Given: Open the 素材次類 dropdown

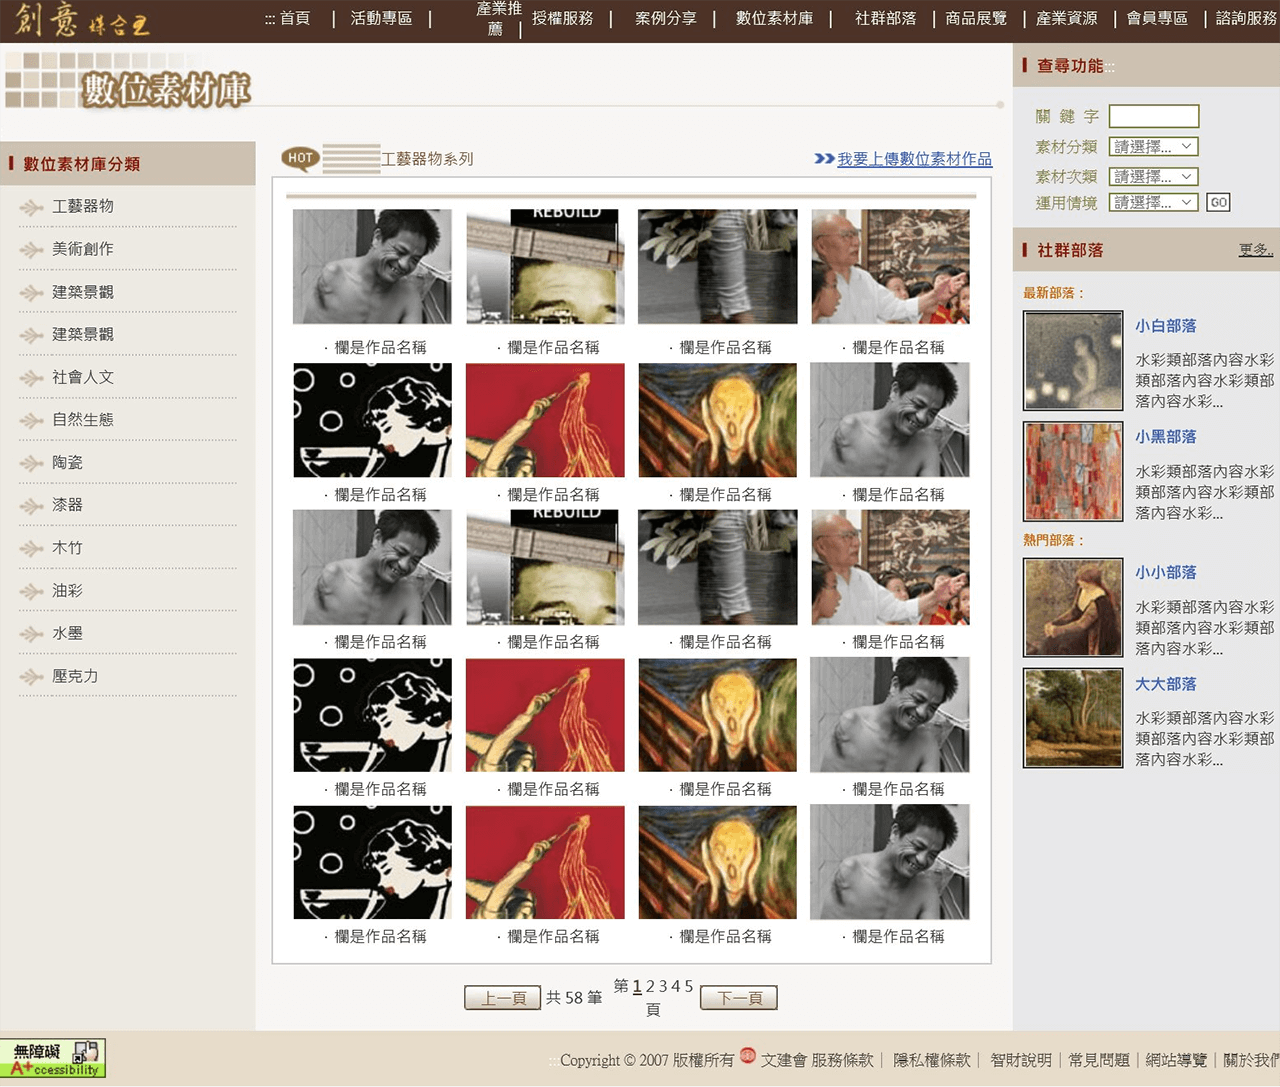Looking at the screenshot, I should pos(1153,177).
